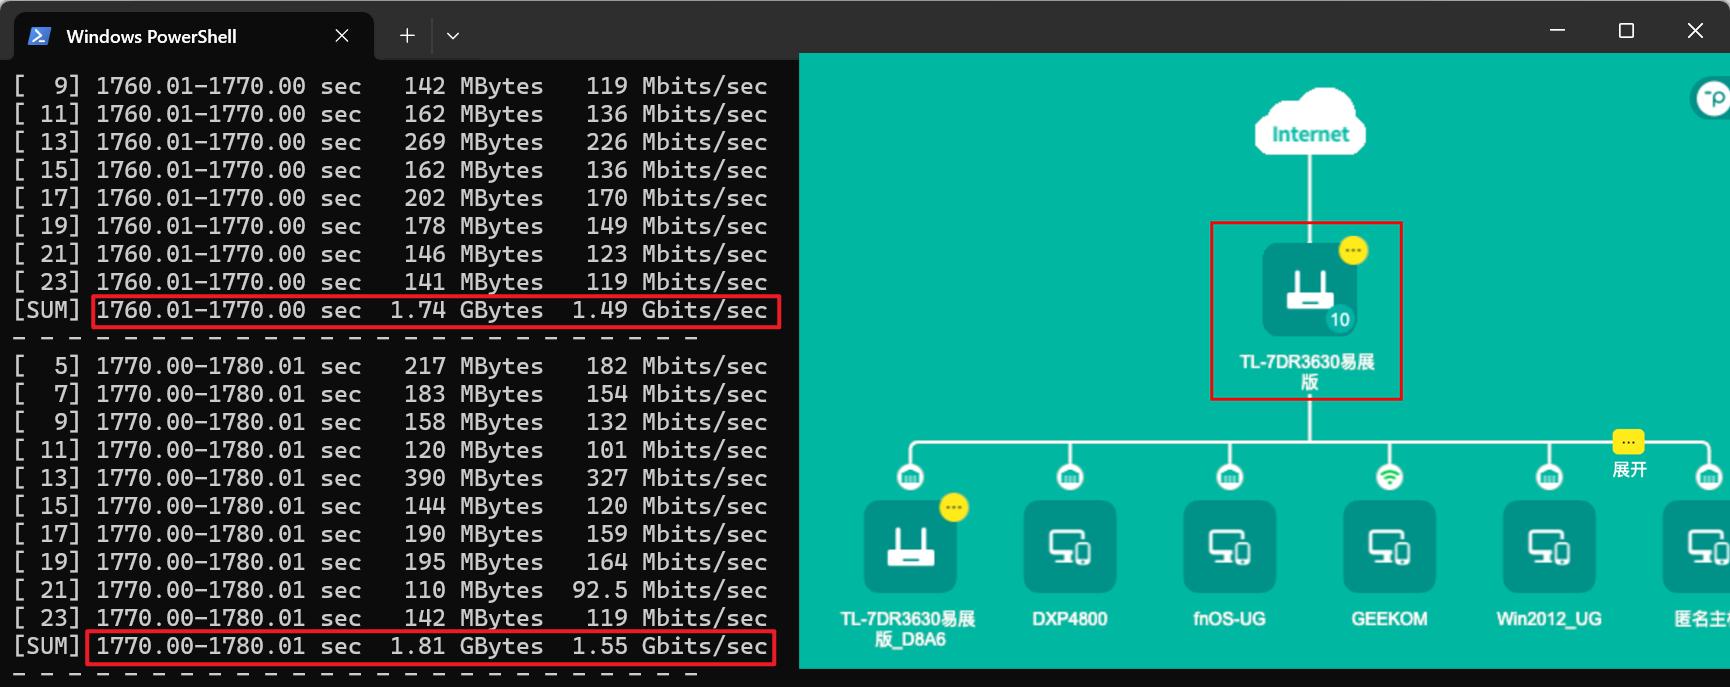
Task: Click the DXP4800 label
Action: pos(1070,619)
